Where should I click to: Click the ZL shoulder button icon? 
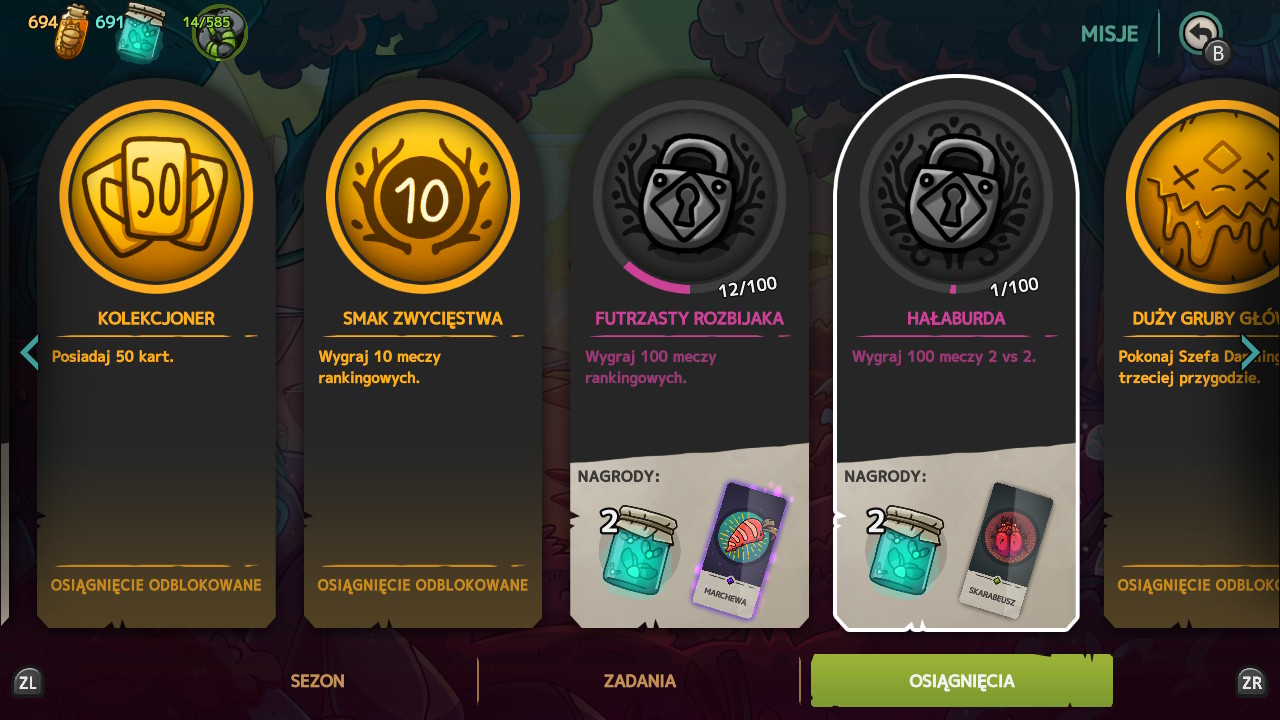click(x=27, y=682)
